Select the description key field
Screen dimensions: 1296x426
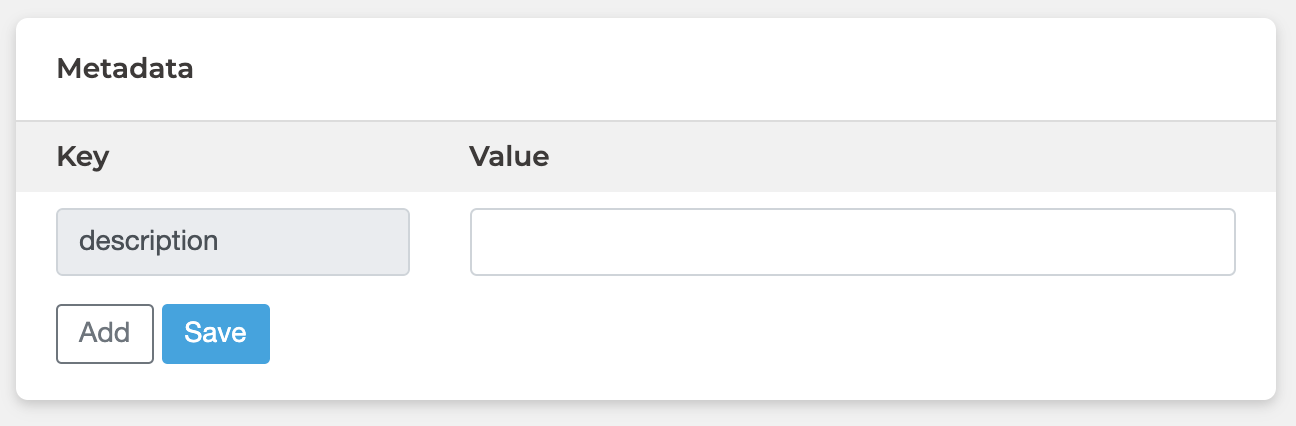pos(233,242)
